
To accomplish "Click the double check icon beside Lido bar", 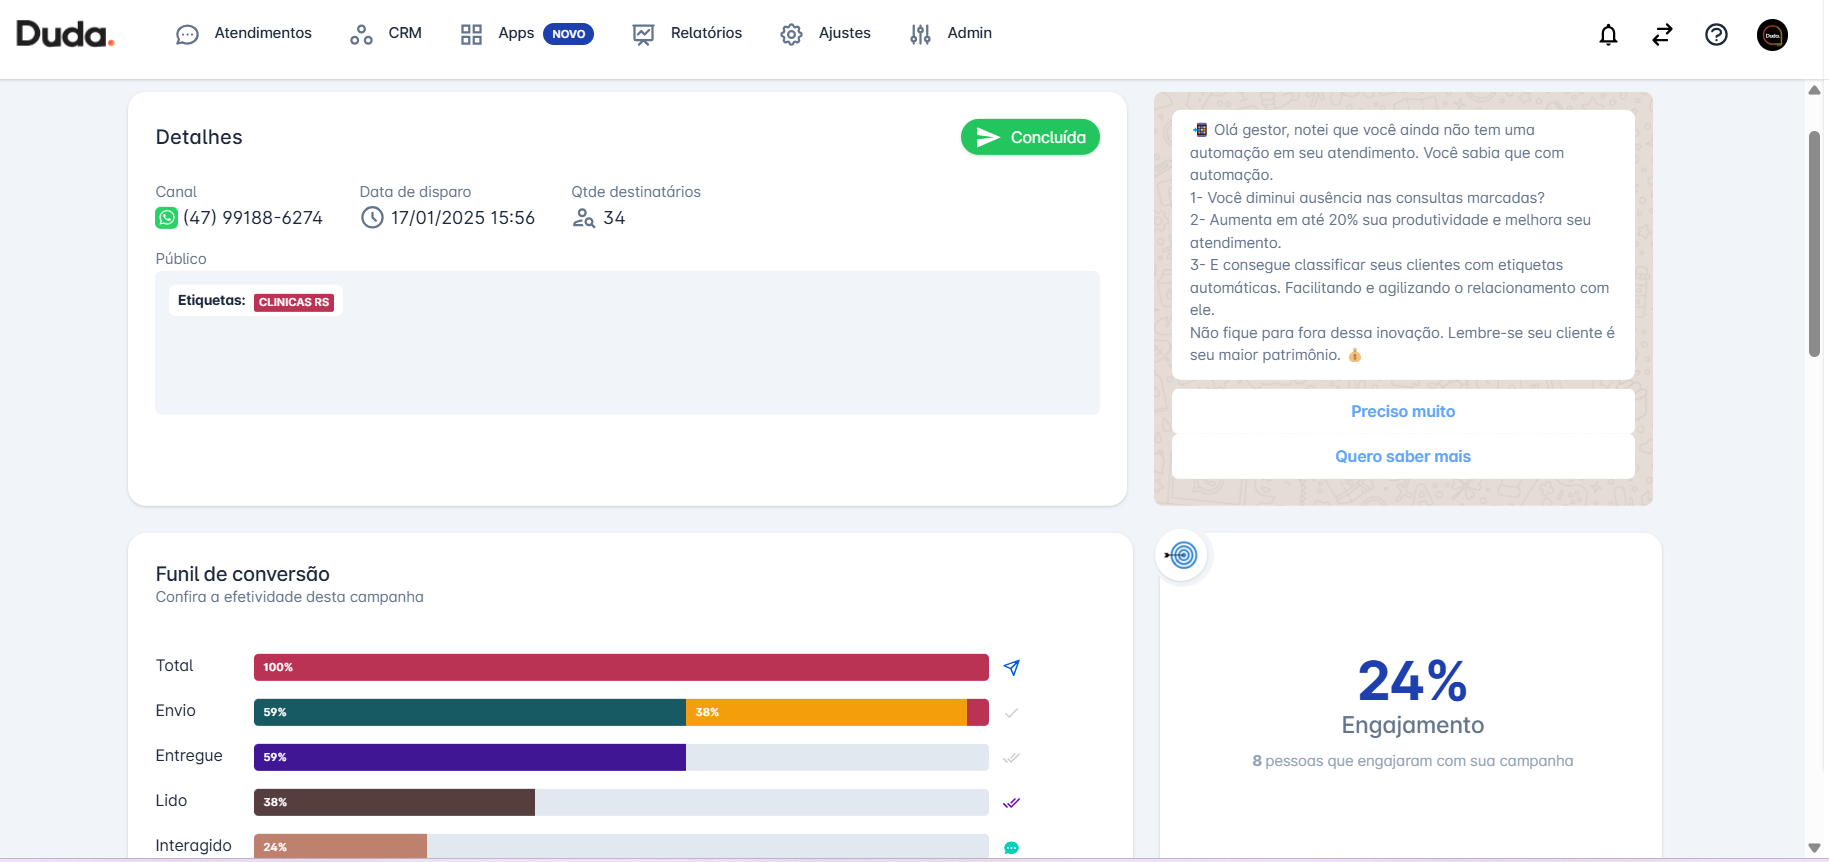I will point(1011,802).
